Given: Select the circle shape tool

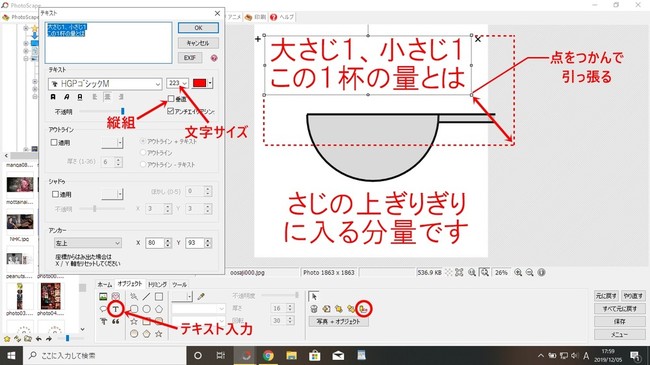Looking at the screenshot, I should click(x=146, y=309).
